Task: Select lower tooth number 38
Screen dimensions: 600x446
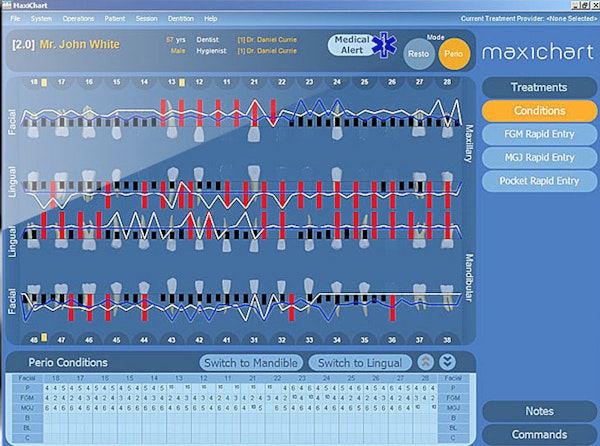Action: click(447, 340)
